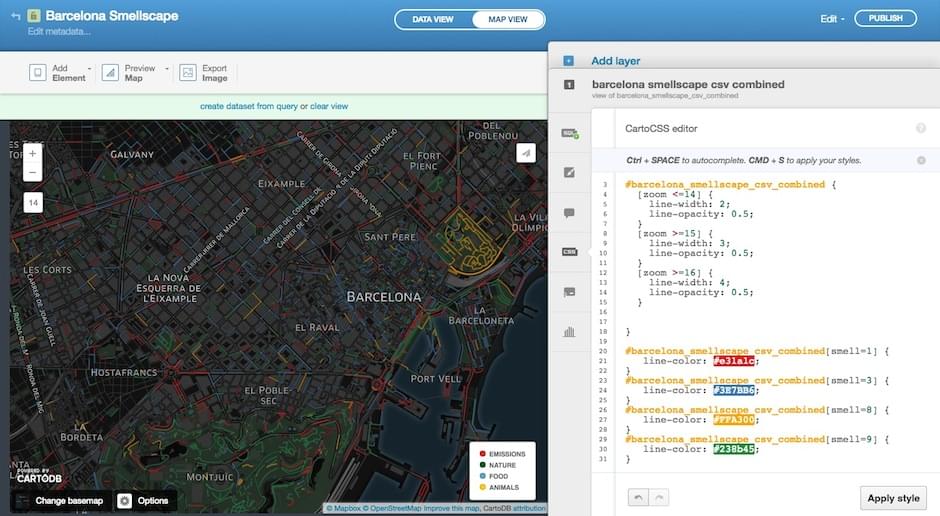Click the map zoom out minus button

click(x=33, y=173)
